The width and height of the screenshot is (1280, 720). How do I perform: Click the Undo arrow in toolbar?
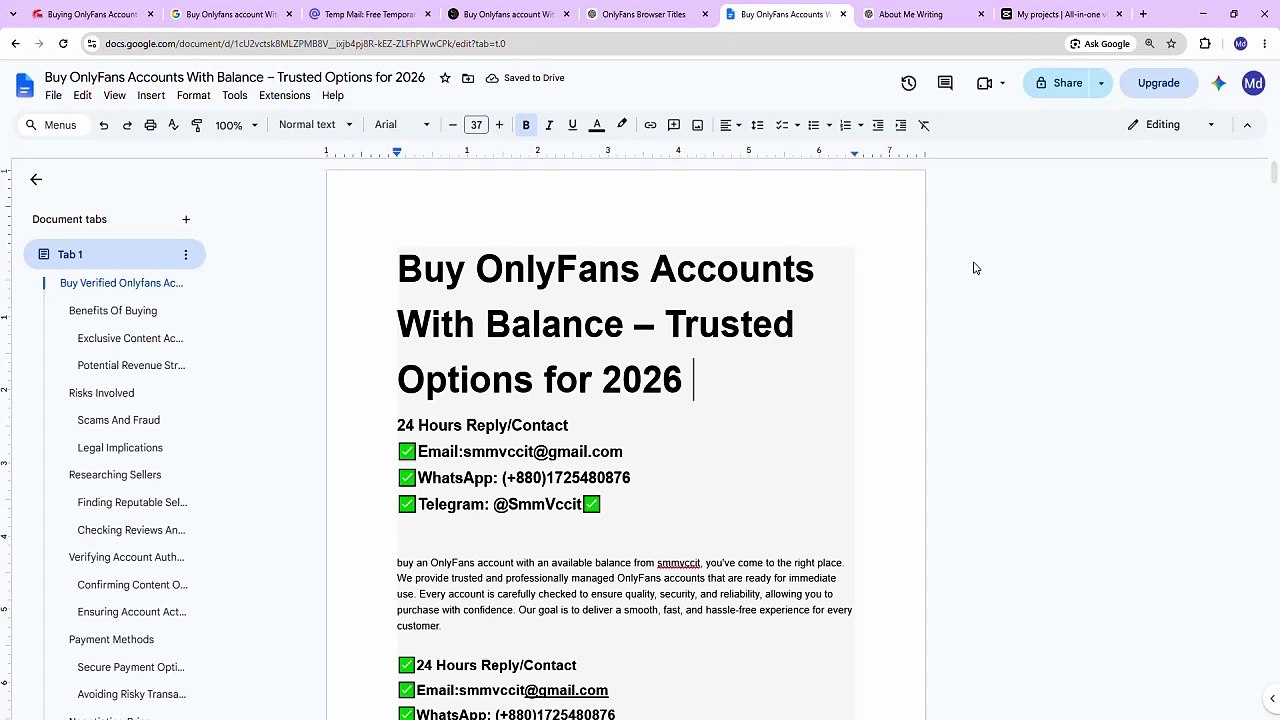coord(103,125)
